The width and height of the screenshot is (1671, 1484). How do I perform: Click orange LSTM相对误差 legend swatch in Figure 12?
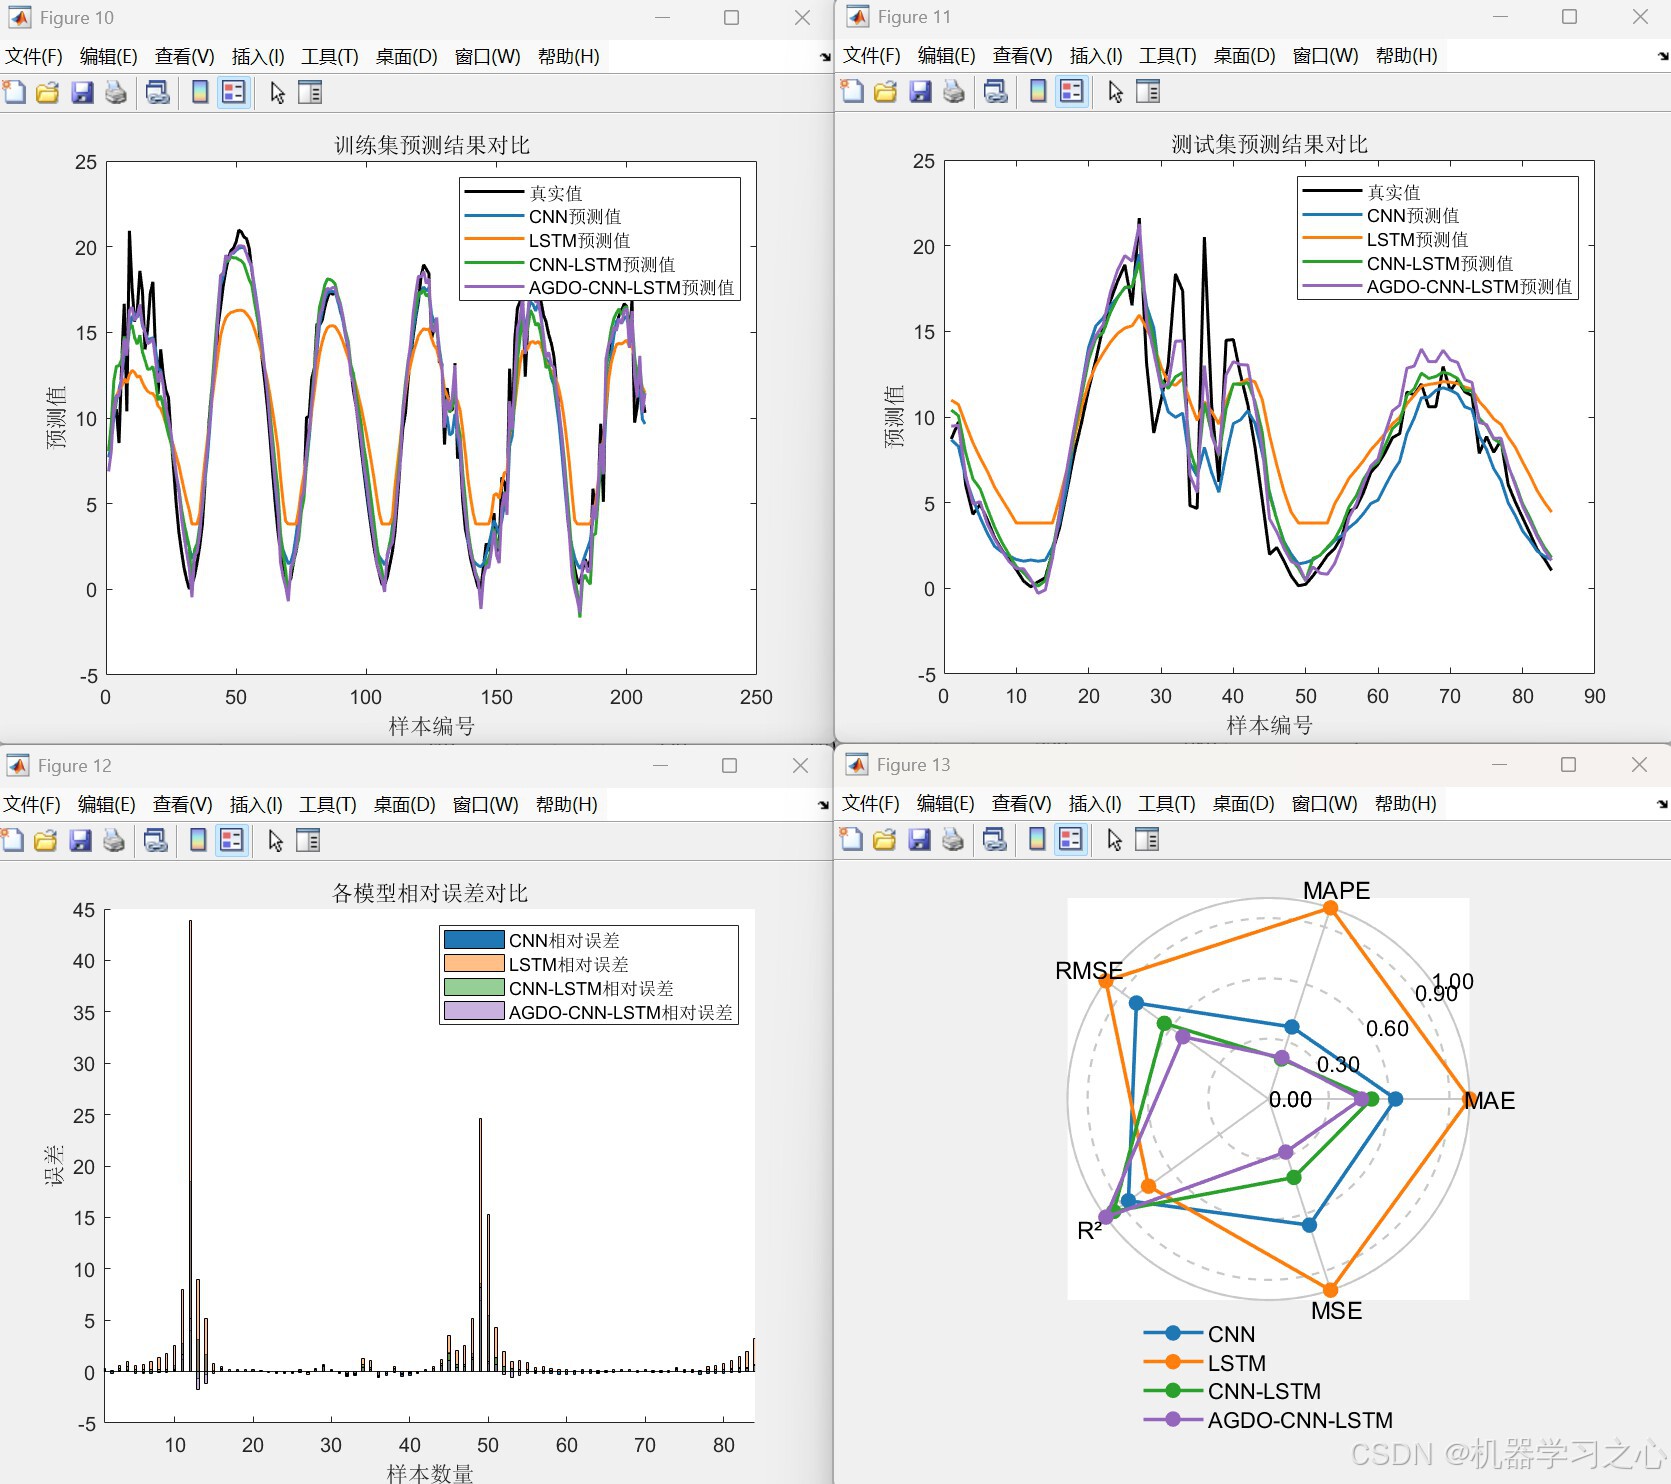474,964
